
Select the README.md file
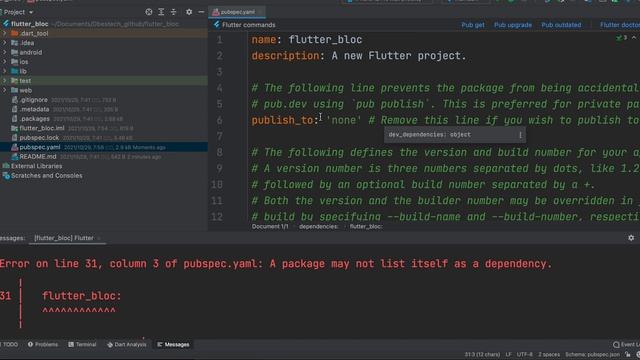pyautogui.click(x=38, y=157)
